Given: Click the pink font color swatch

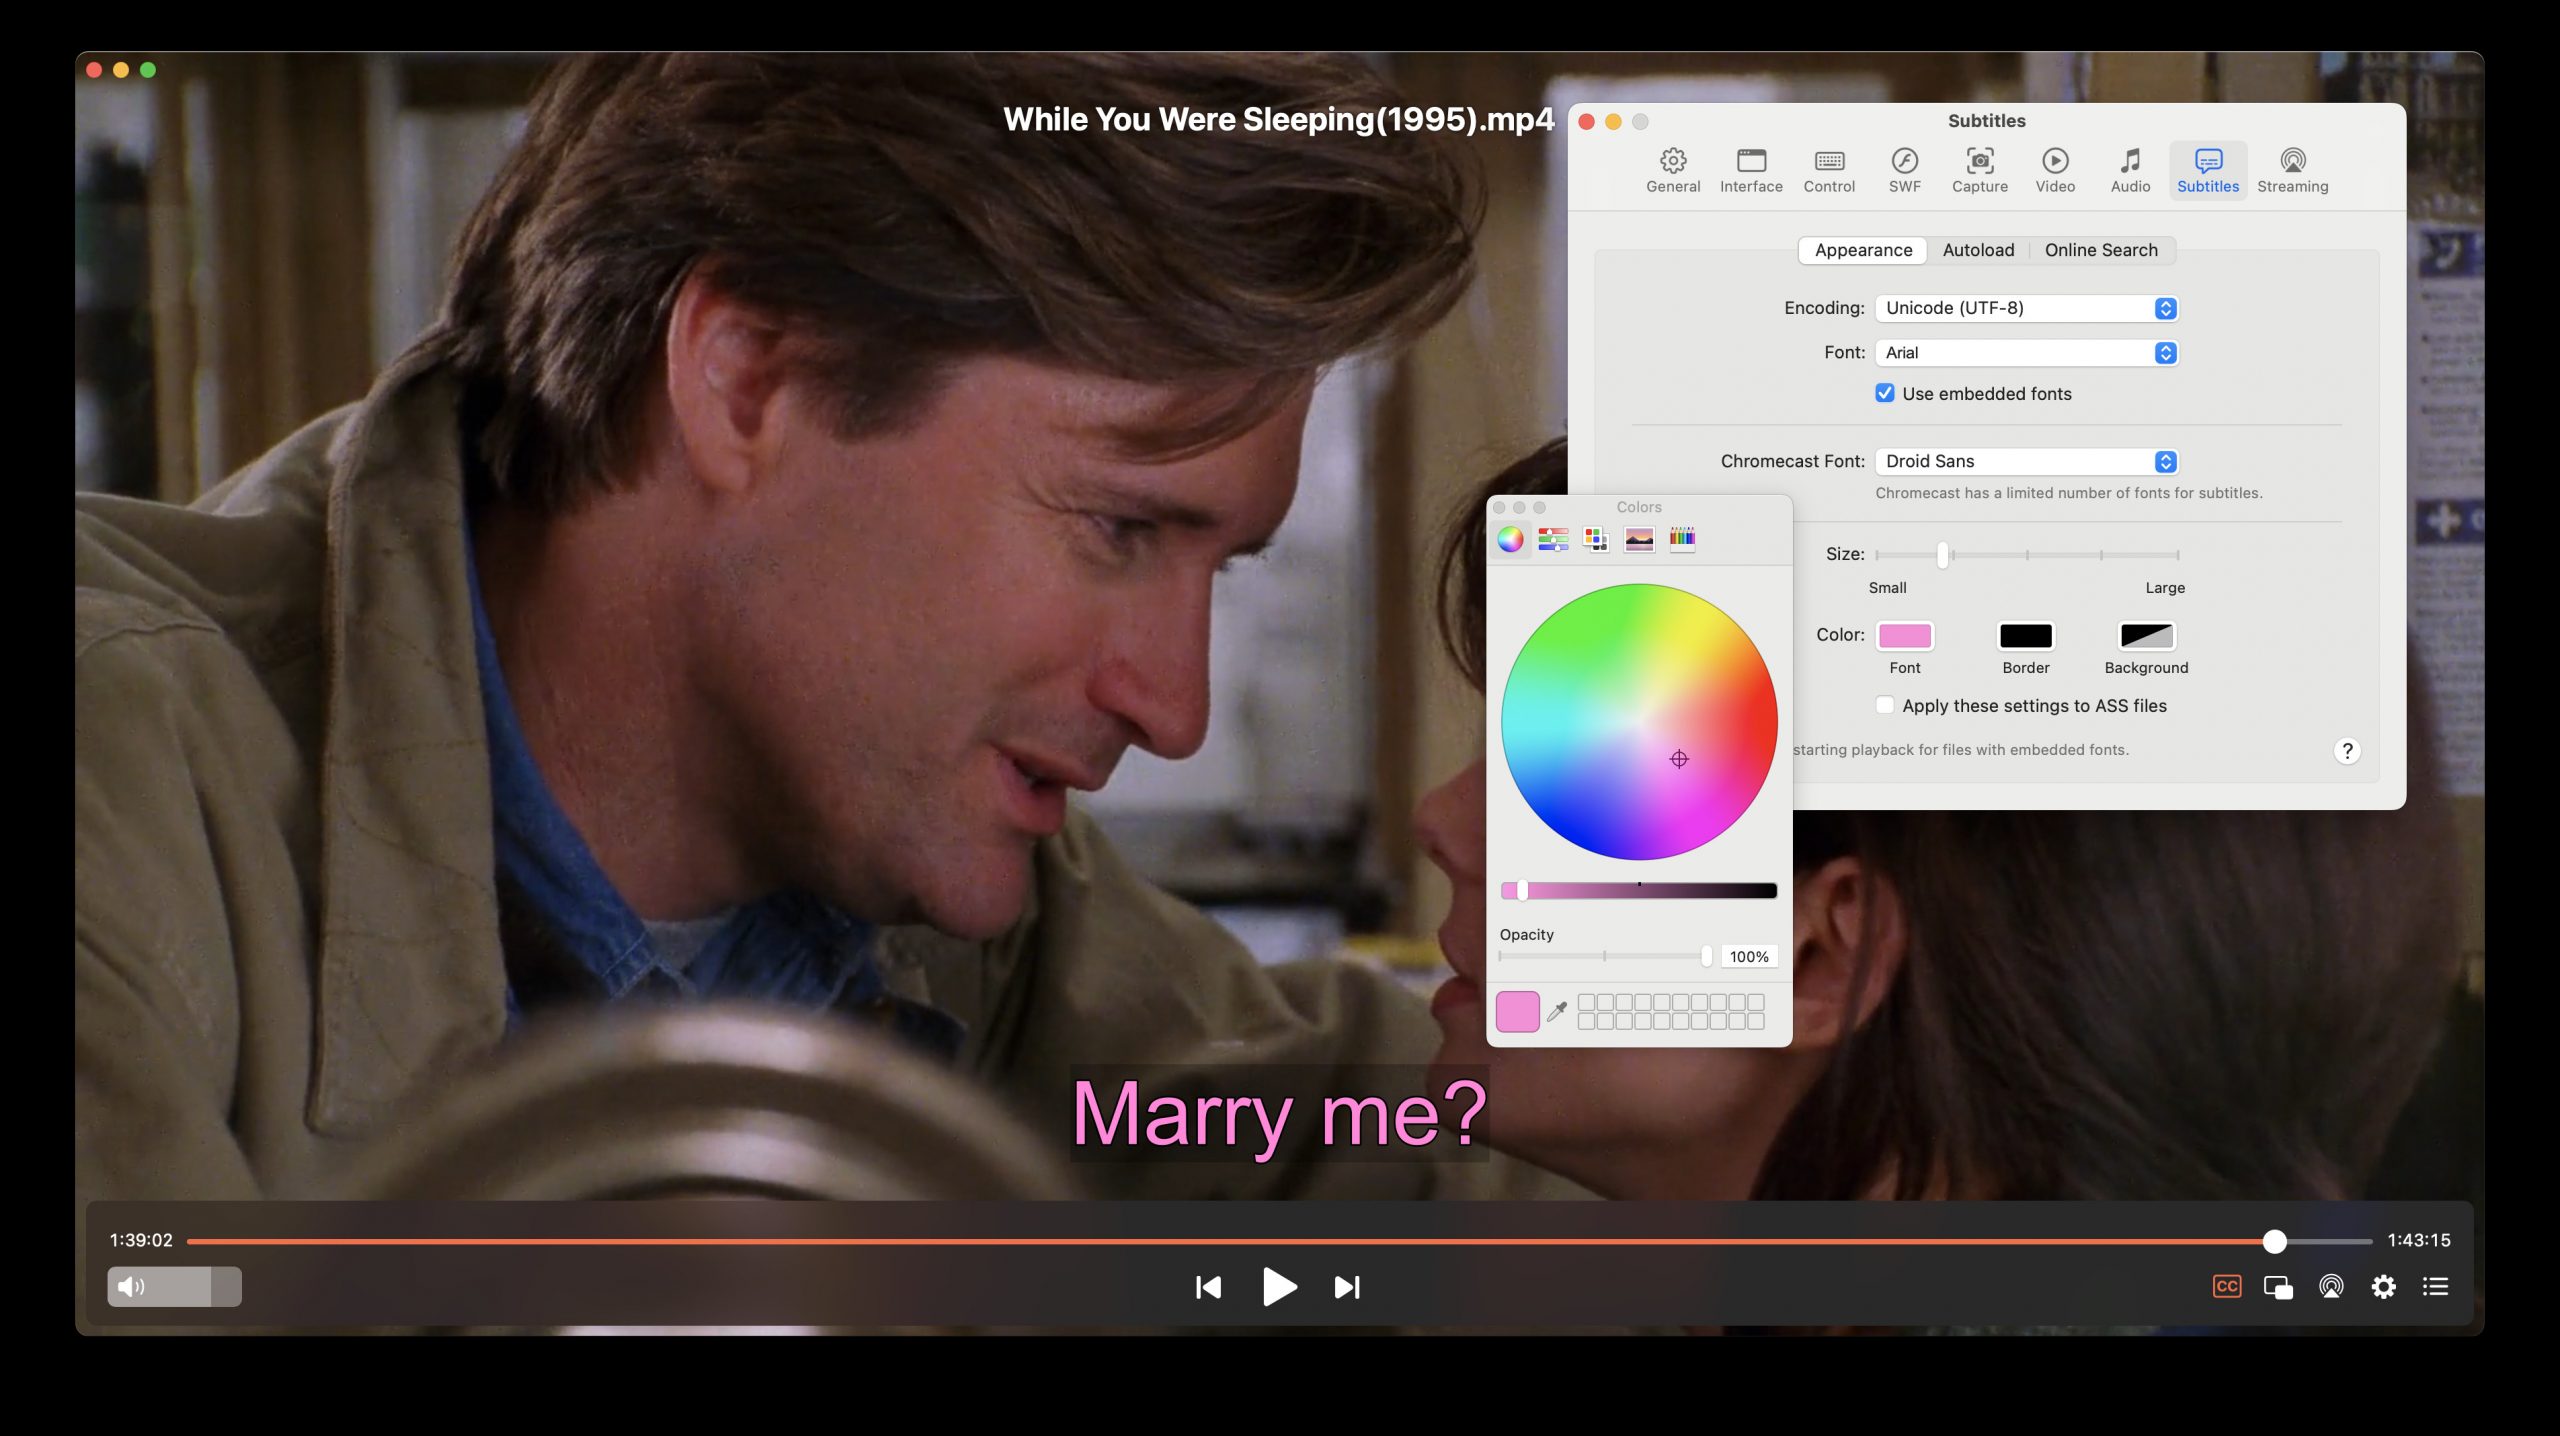Looking at the screenshot, I should tap(1904, 635).
